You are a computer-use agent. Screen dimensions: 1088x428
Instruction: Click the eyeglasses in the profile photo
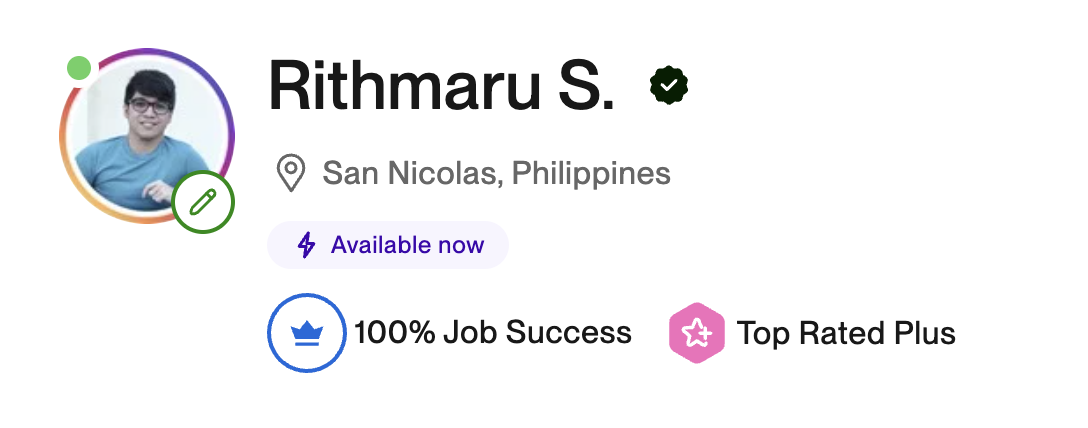click(x=149, y=104)
